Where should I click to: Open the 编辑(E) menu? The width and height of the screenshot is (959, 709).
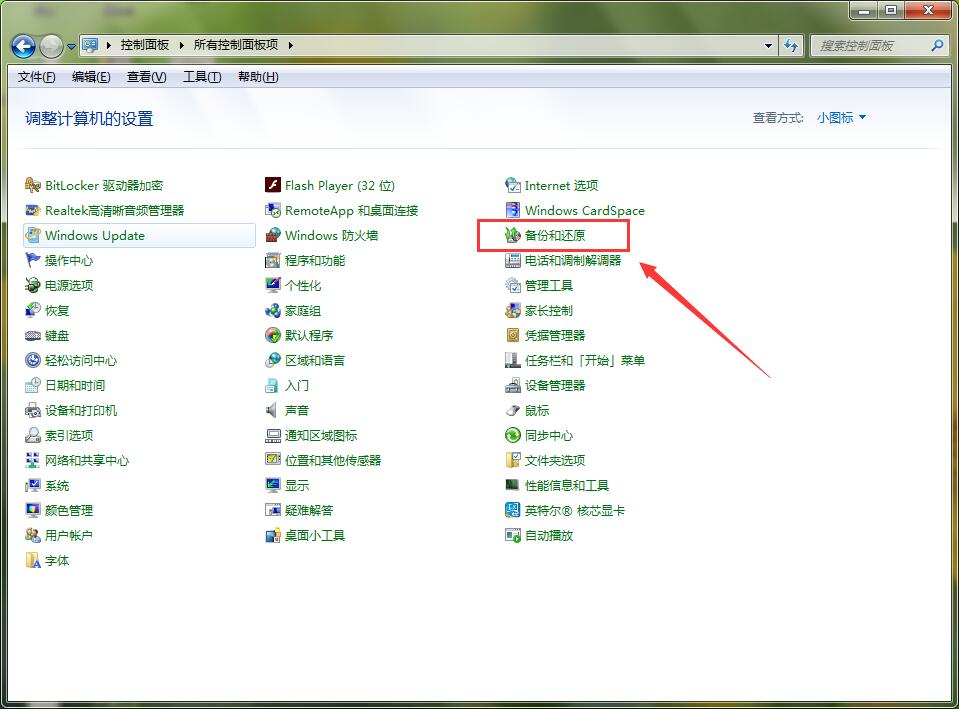91,77
